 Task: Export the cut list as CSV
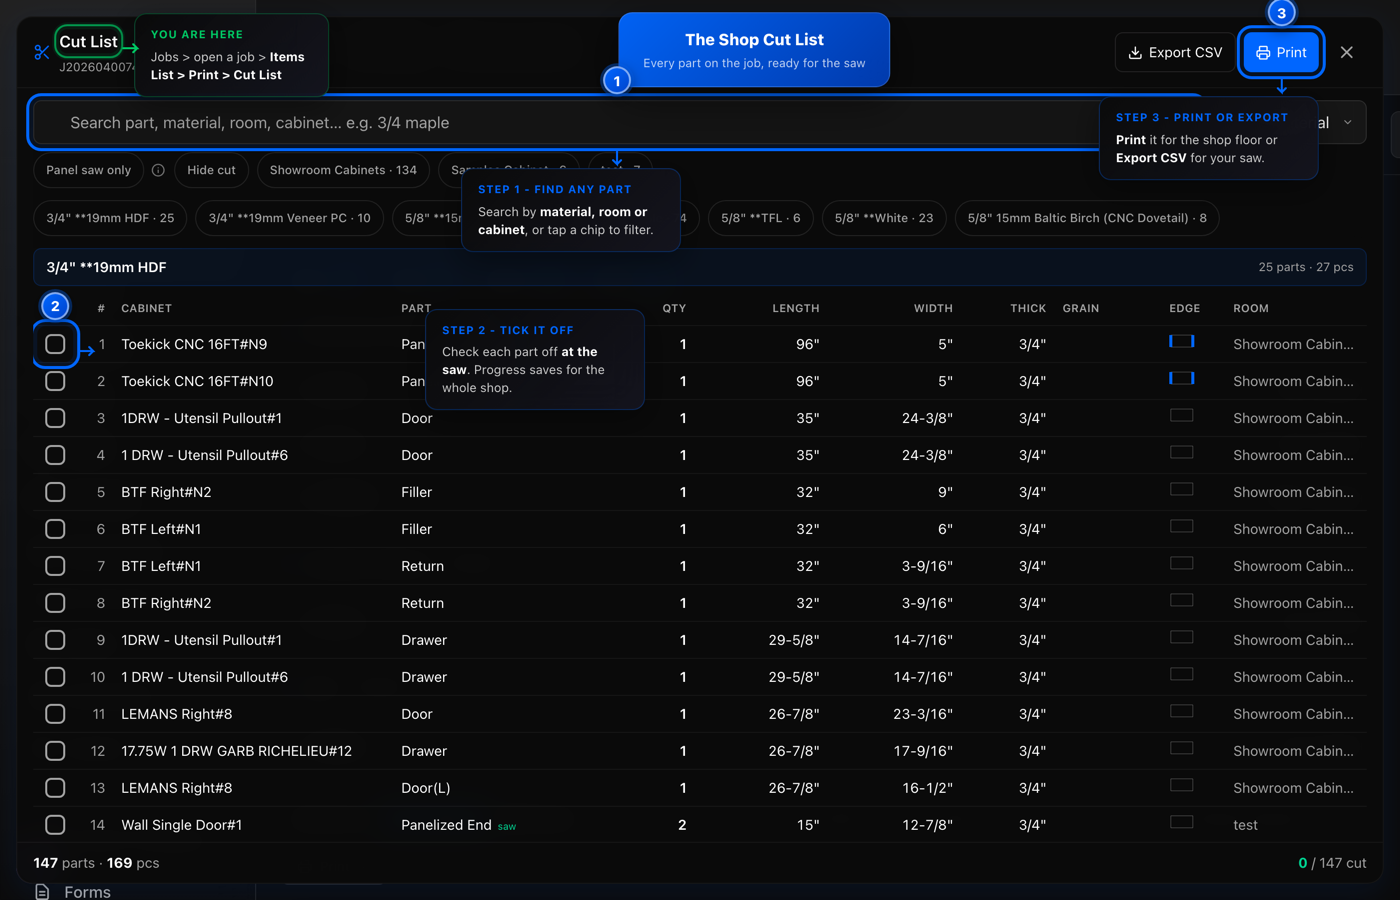pyautogui.click(x=1175, y=52)
